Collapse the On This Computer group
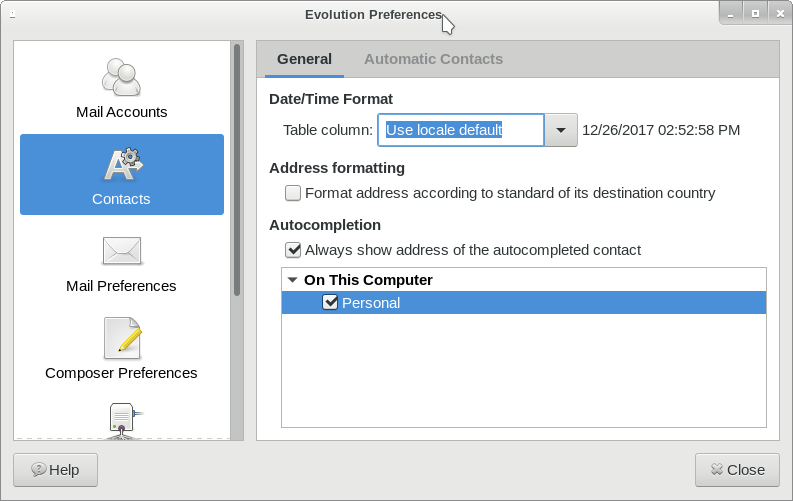Screen dimensions: 793x501 (291, 281)
